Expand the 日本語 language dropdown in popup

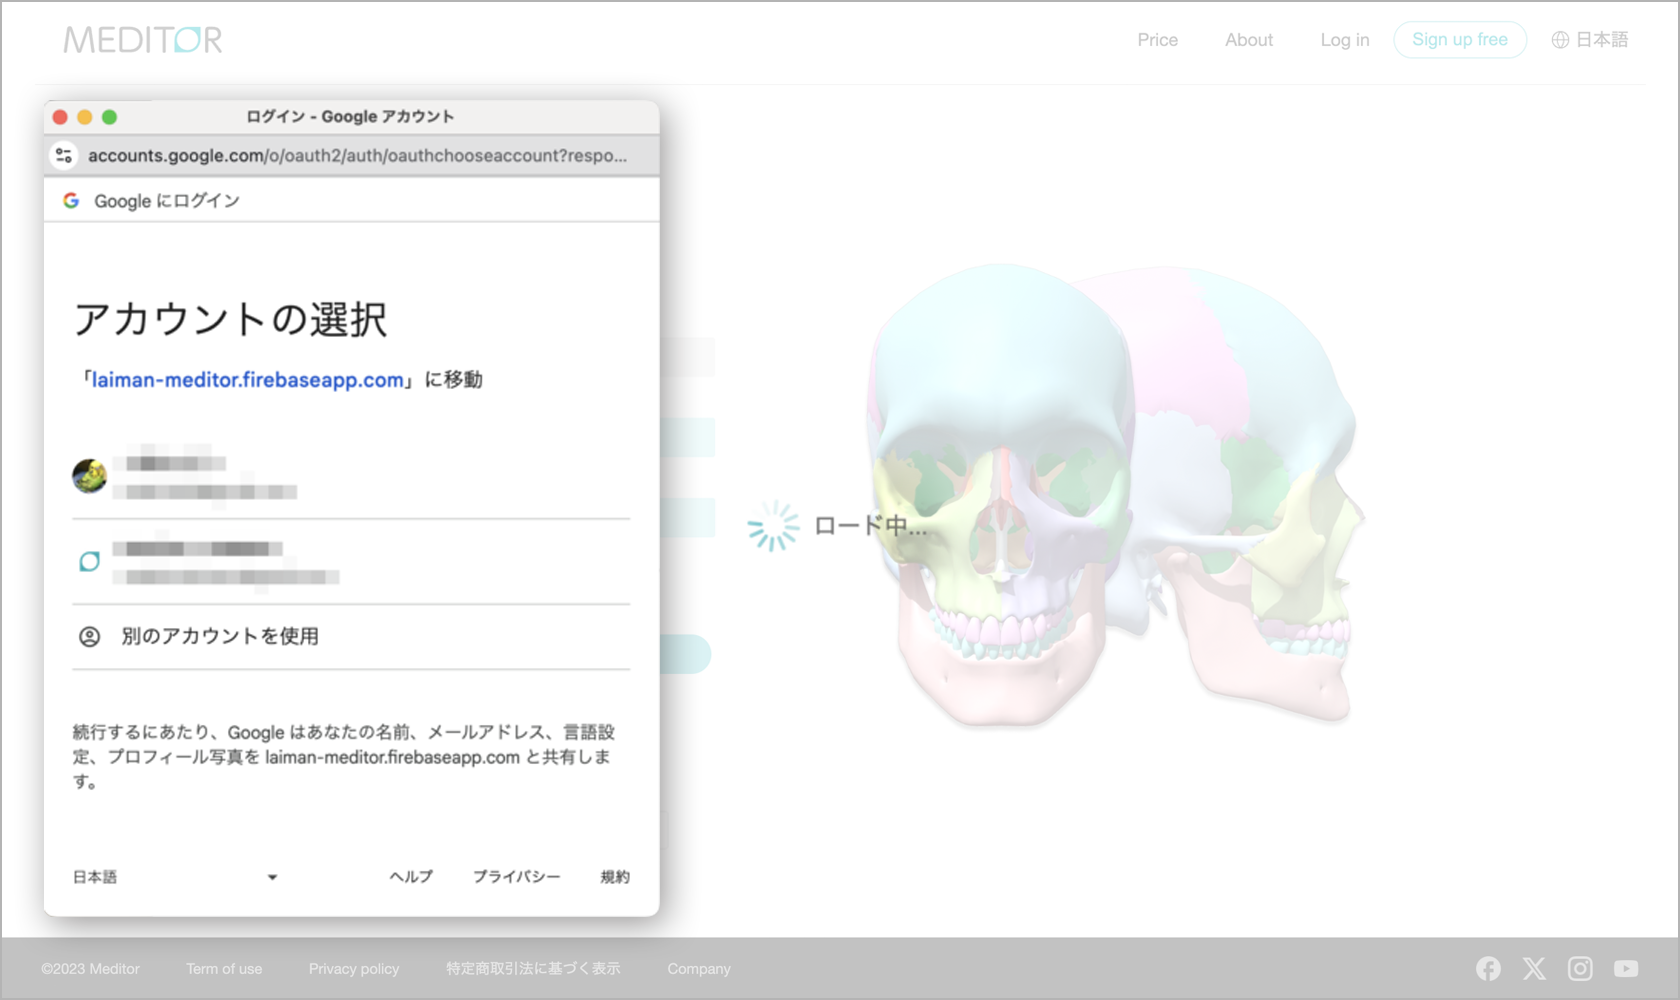click(175, 877)
